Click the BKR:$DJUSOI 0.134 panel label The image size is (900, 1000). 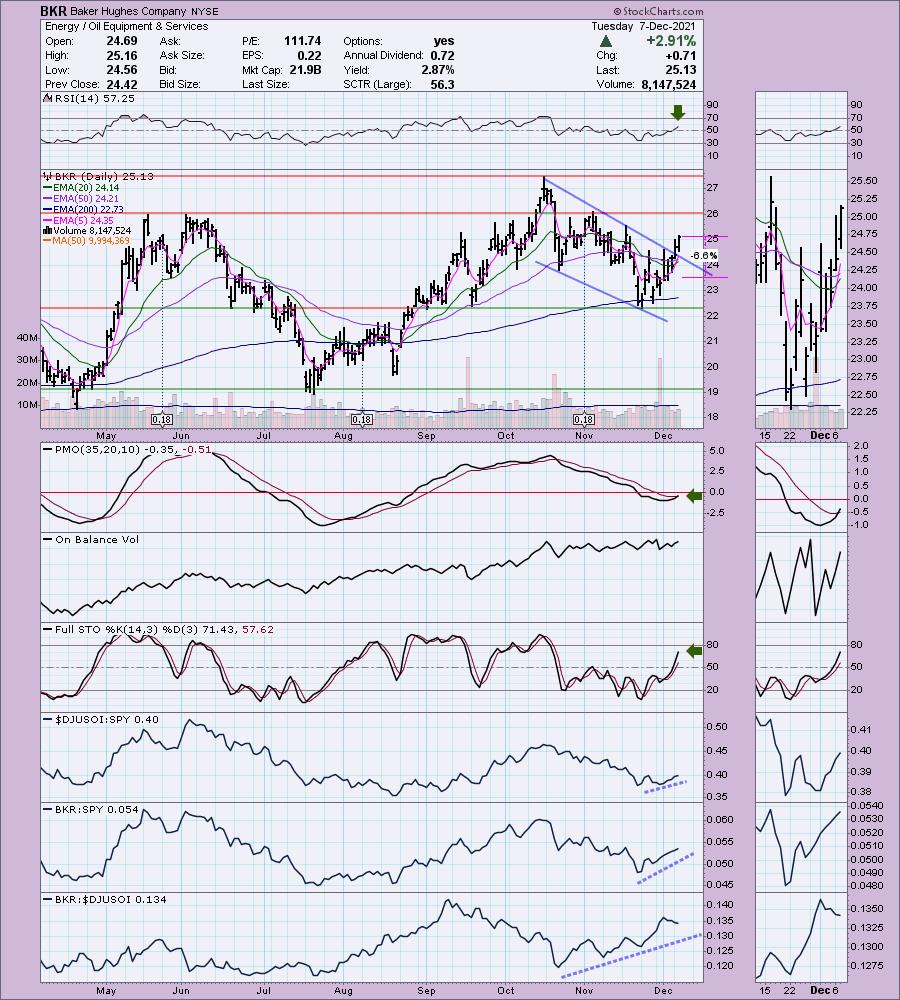pos(110,899)
